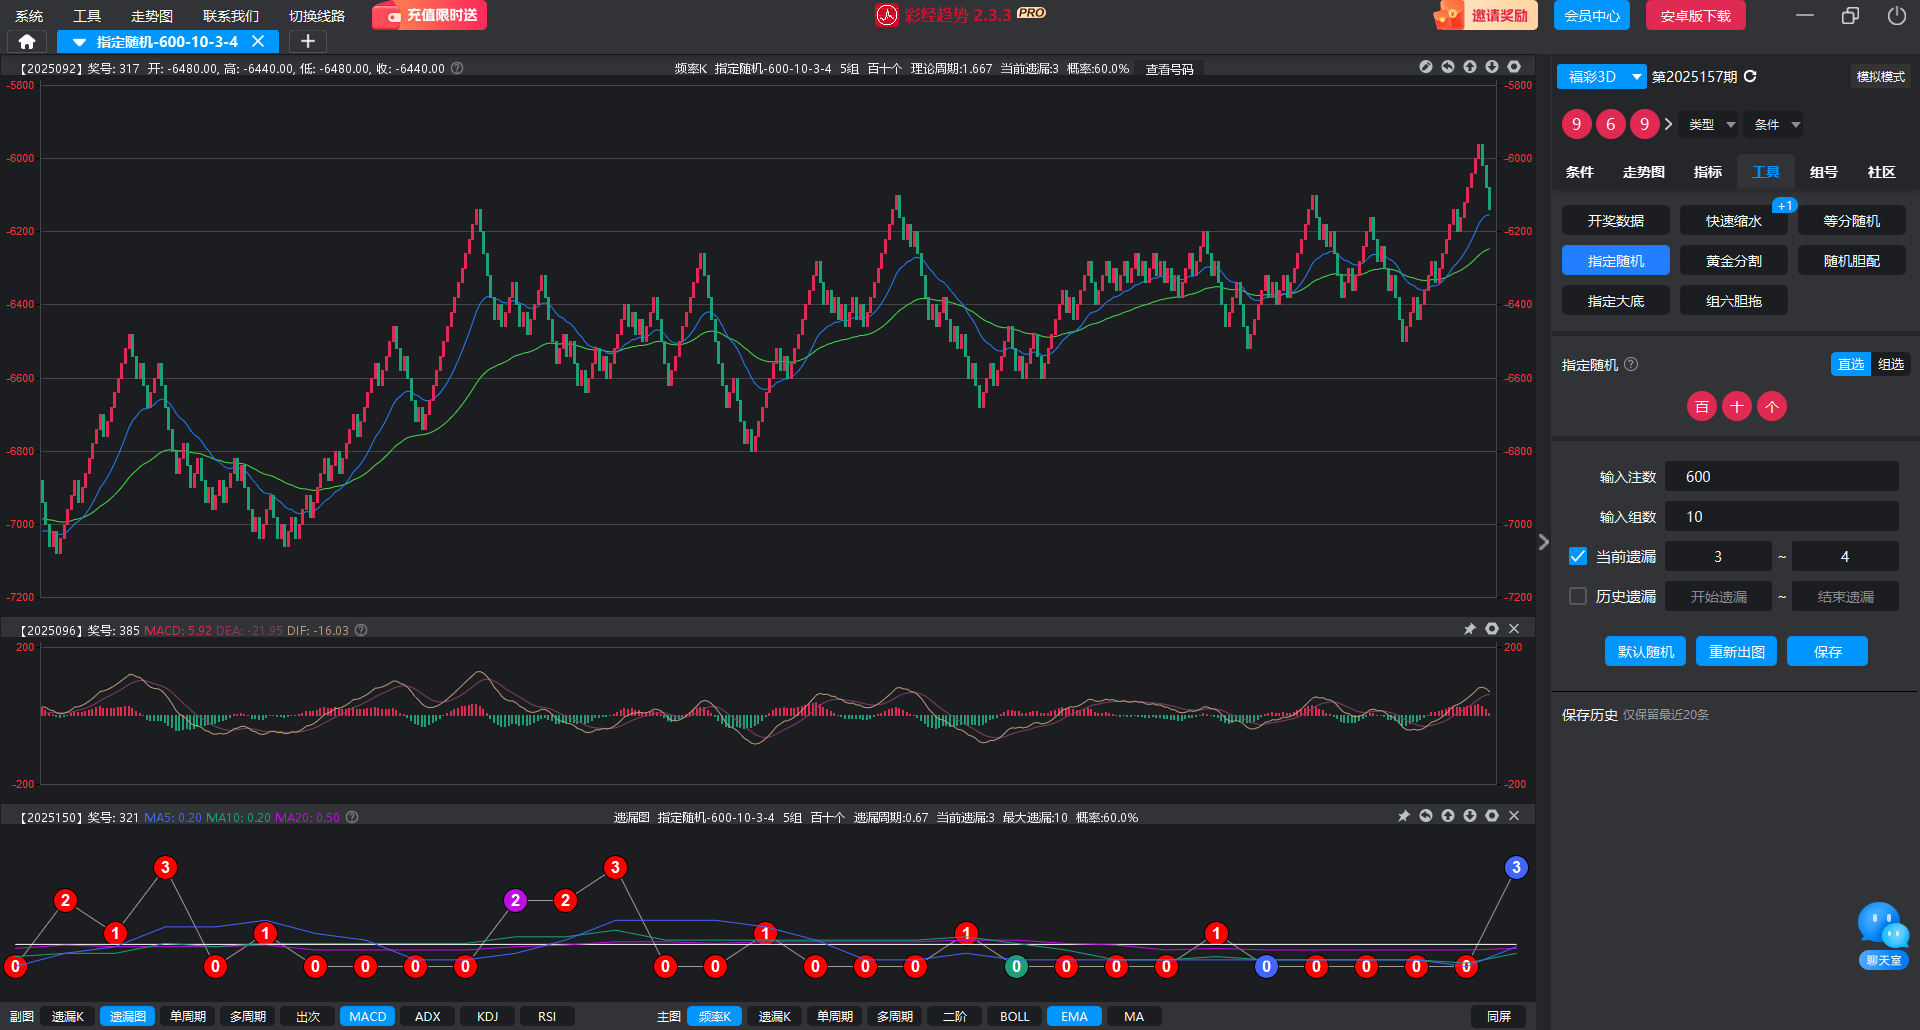Pin the MACD sub-chart panel
This screenshot has height=1030, width=1920.
[x=1470, y=629]
